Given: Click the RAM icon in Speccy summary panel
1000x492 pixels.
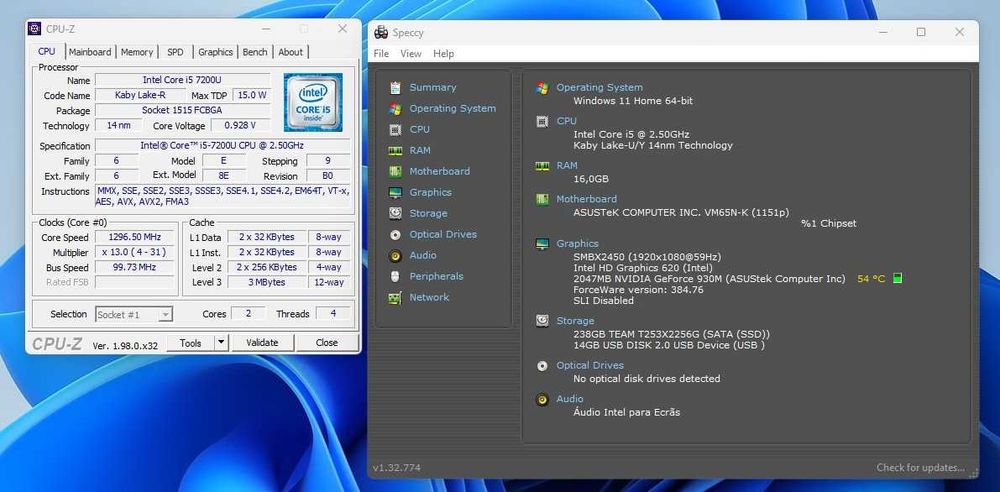Looking at the screenshot, I should click(542, 166).
